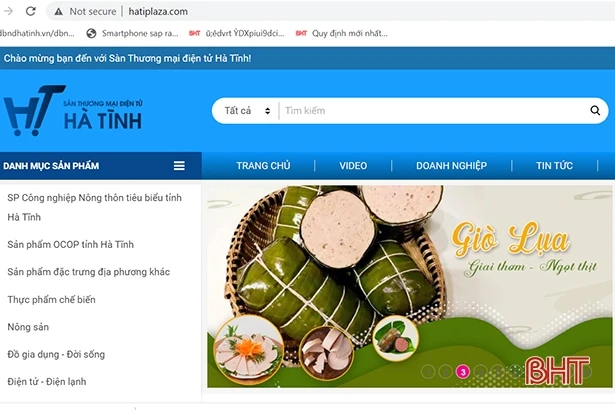Image resolution: width=615 pixels, height=410 pixels.
Task: Open the Quy định mới nhất bookmark
Action: [341, 33]
